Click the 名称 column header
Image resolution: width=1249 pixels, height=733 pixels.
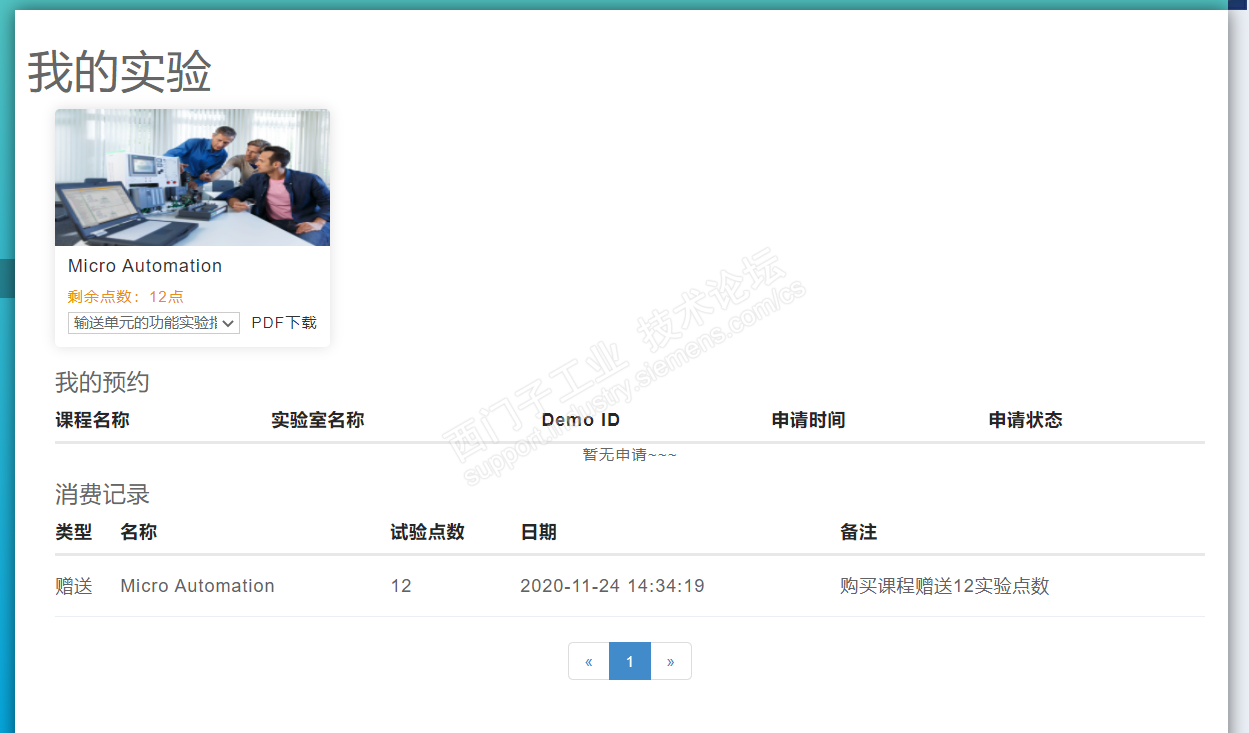(x=139, y=532)
